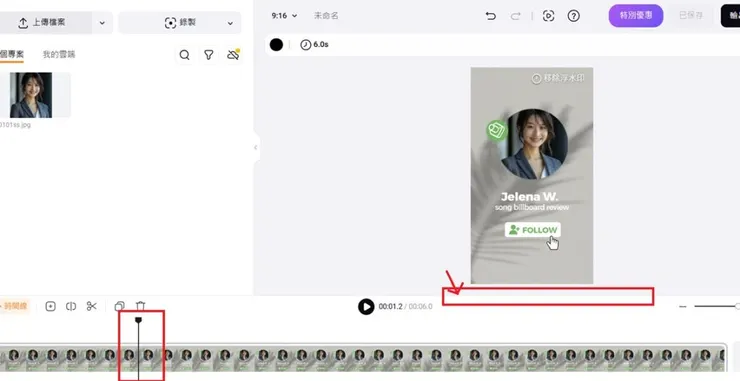This screenshot has height=381, width=740.
Task: Expand the upload options dropdown arrow
Action: [102, 23]
